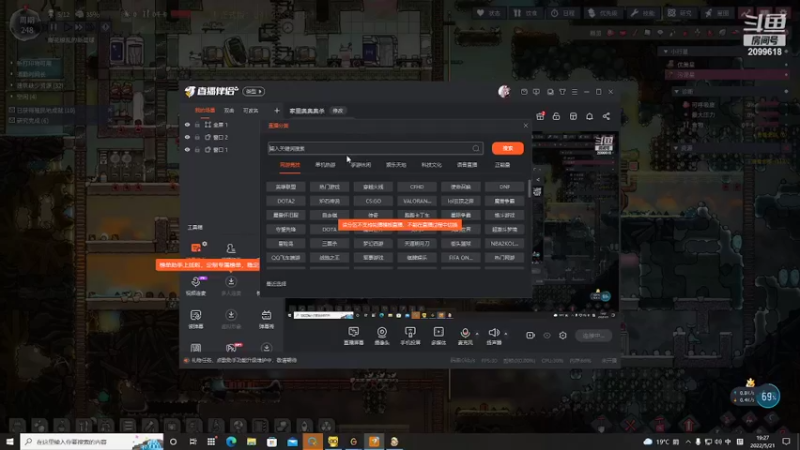Screen dimensions: 800x450
Task: Click the add scene plus icon
Action: (x=277, y=111)
